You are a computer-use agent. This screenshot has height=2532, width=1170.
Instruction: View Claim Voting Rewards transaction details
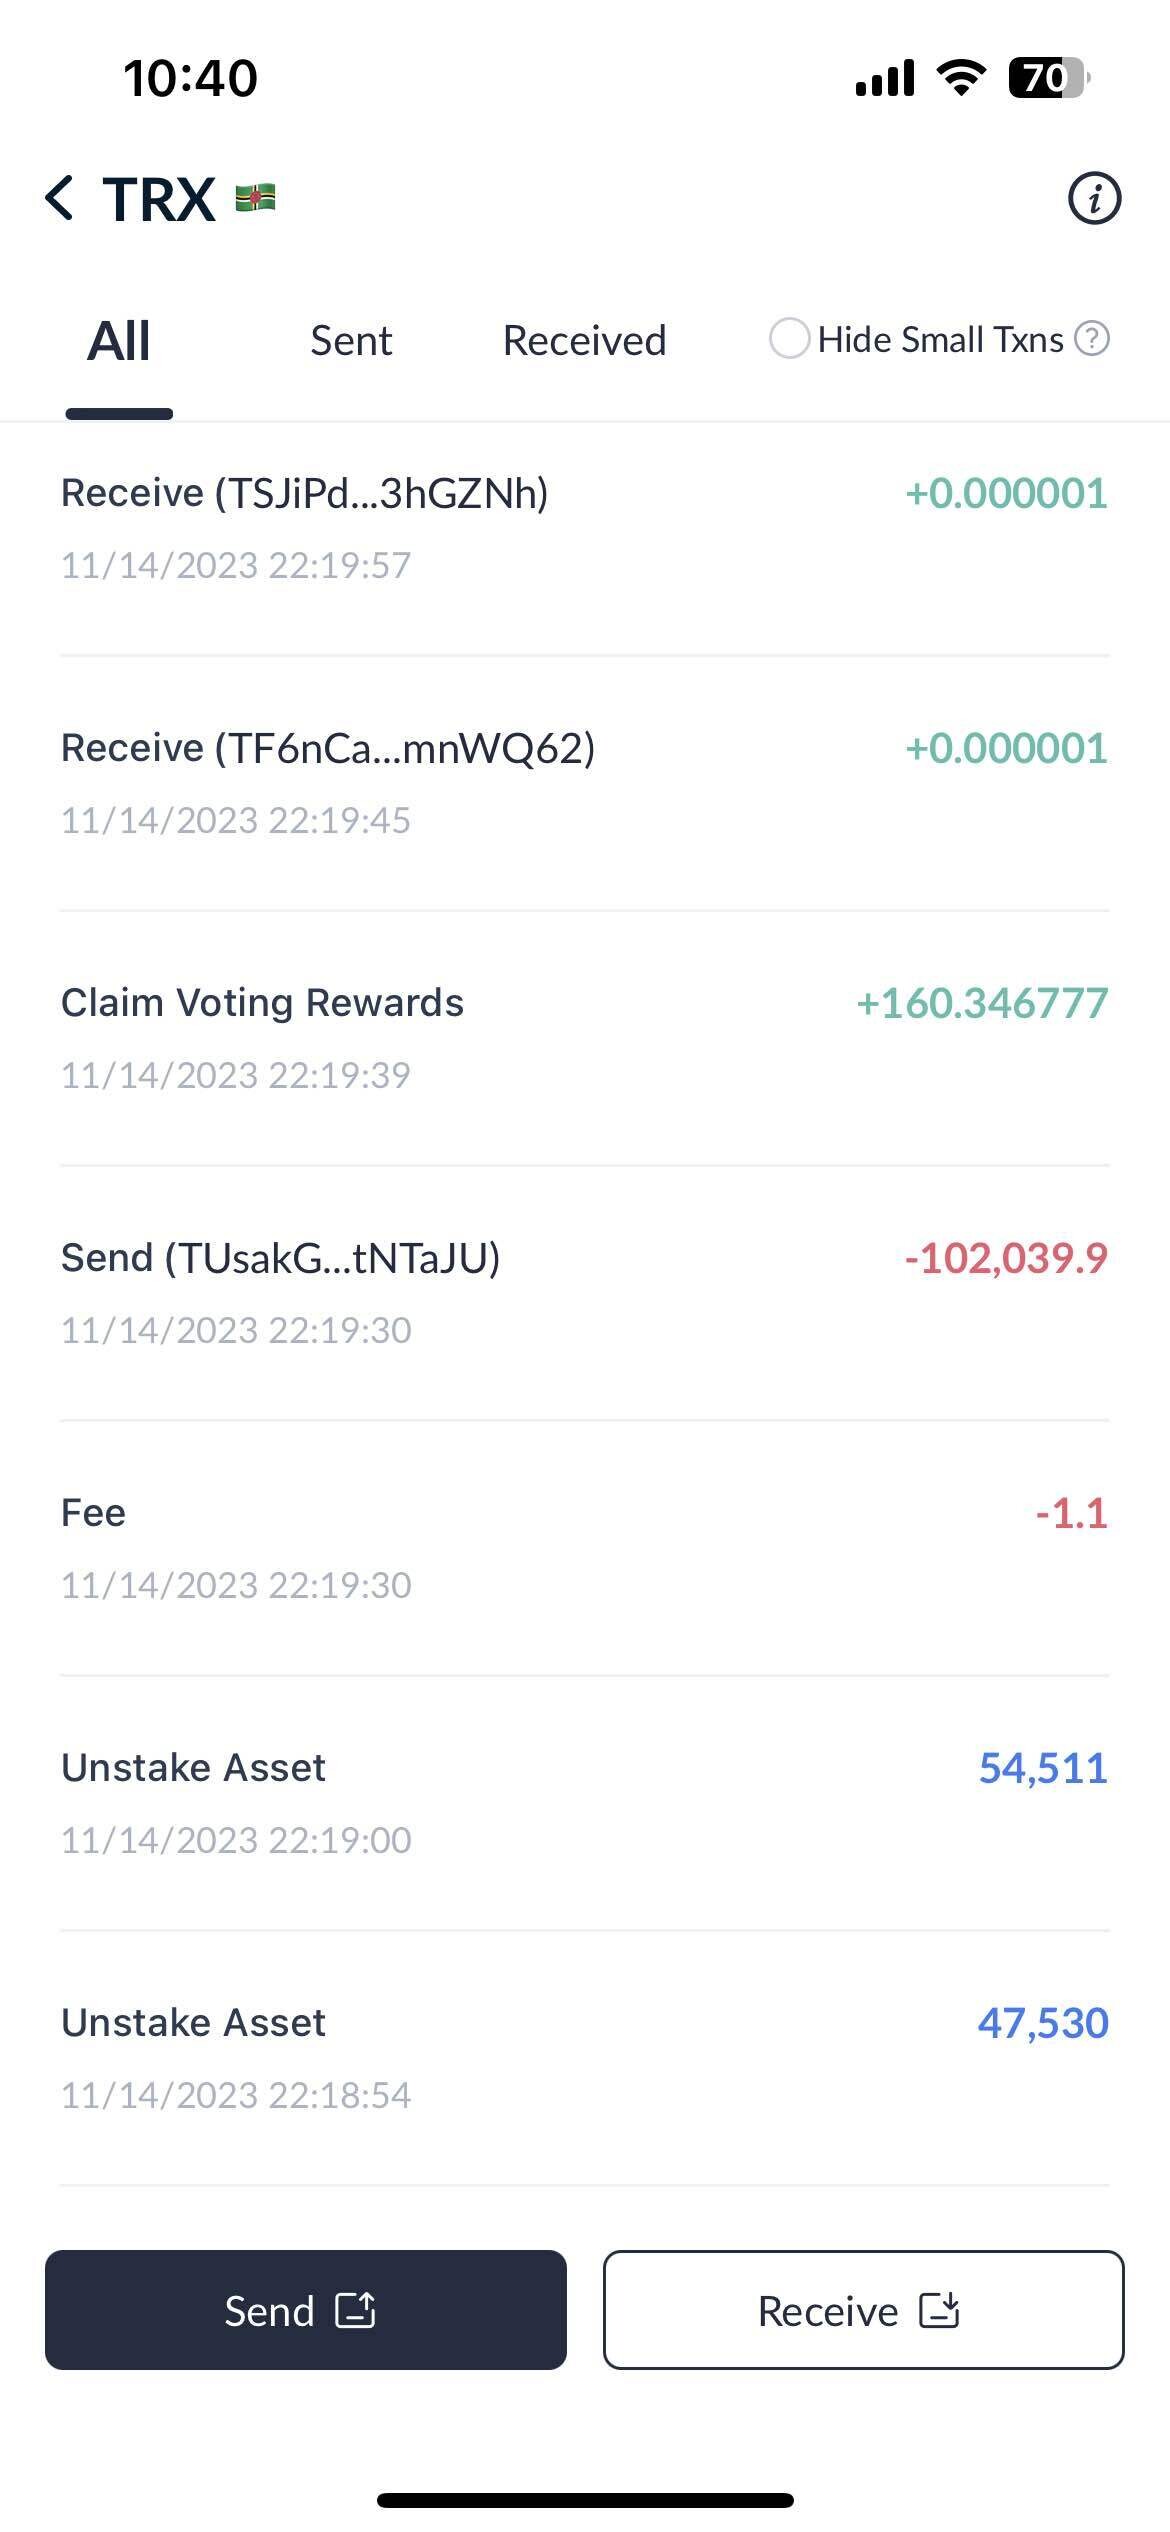pos(584,1038)
